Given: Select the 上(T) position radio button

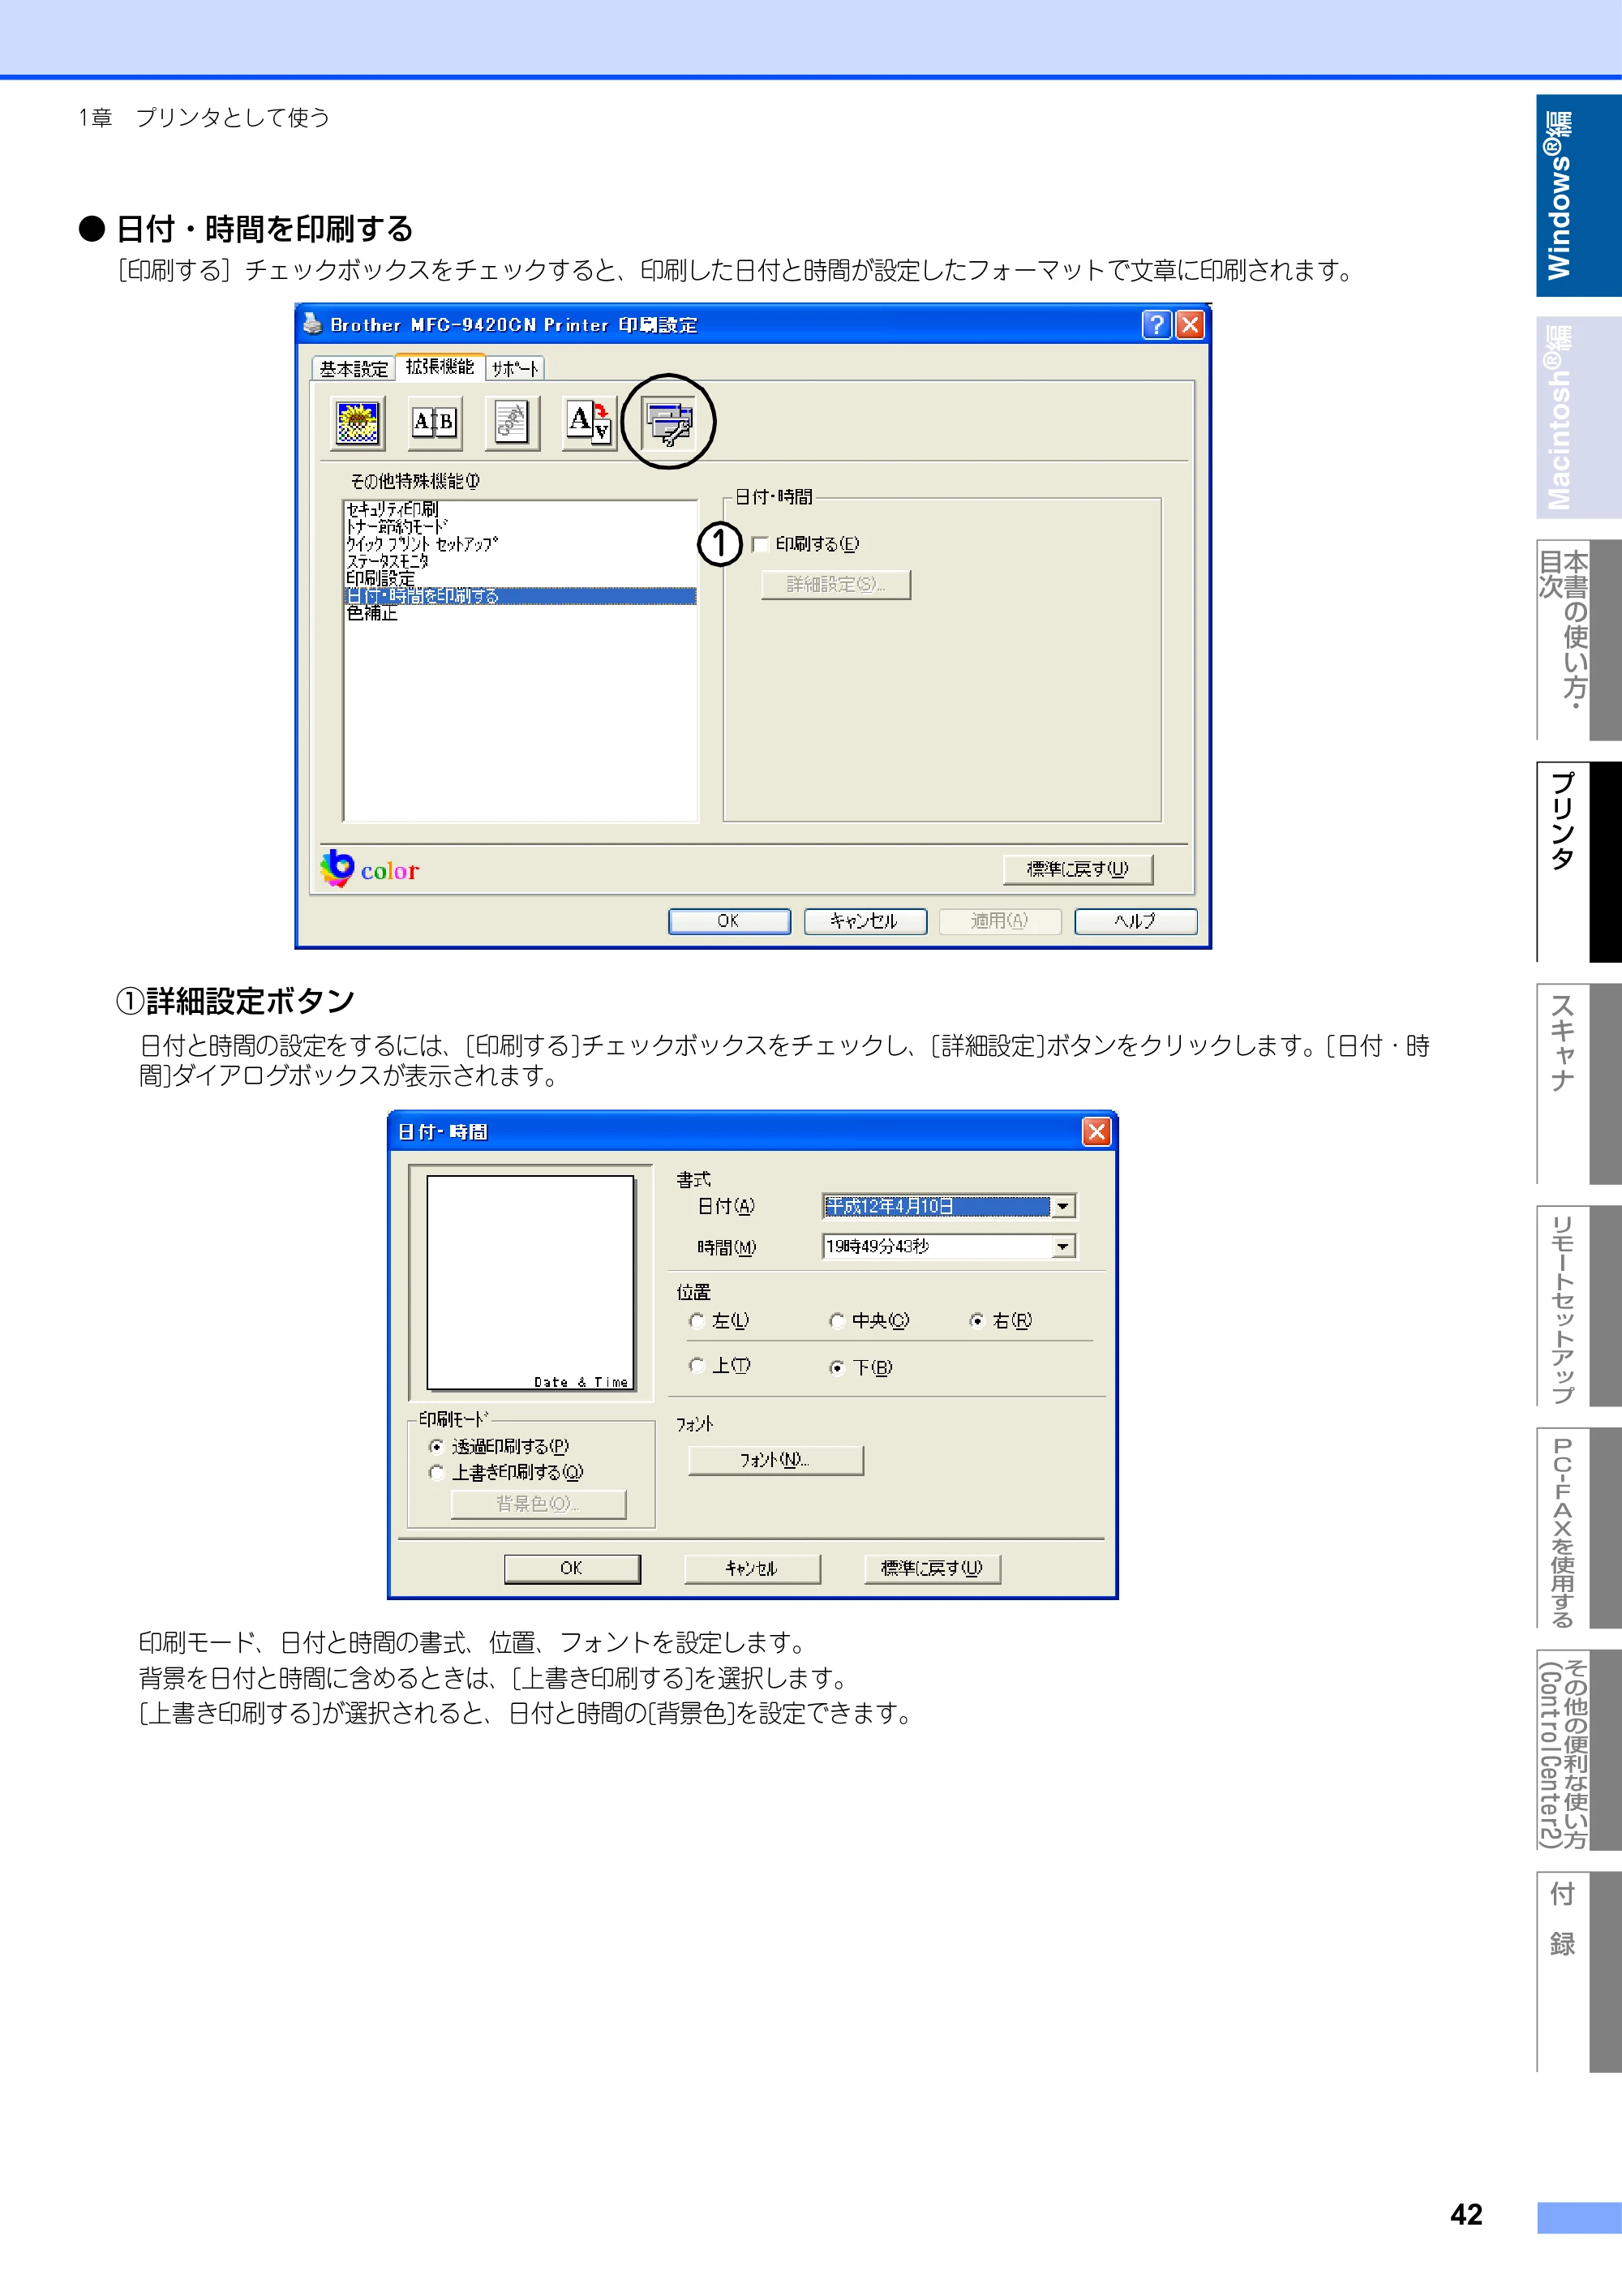Looking at the screenshot, I should (697, 1366).
